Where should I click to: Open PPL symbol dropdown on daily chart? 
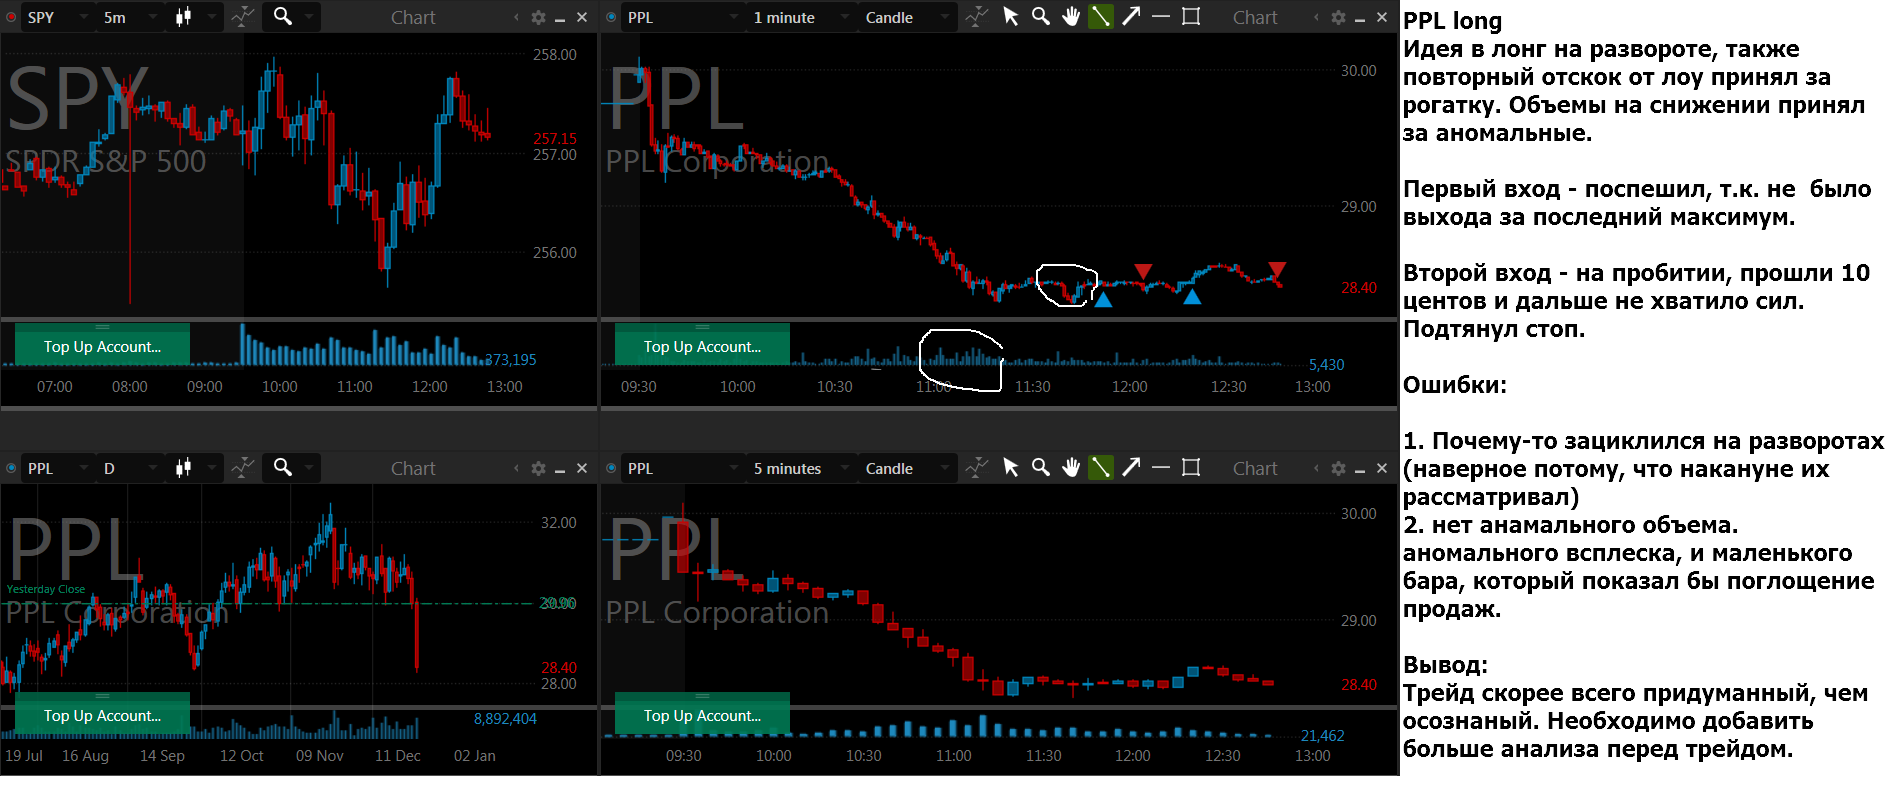[x=57, y=468]
